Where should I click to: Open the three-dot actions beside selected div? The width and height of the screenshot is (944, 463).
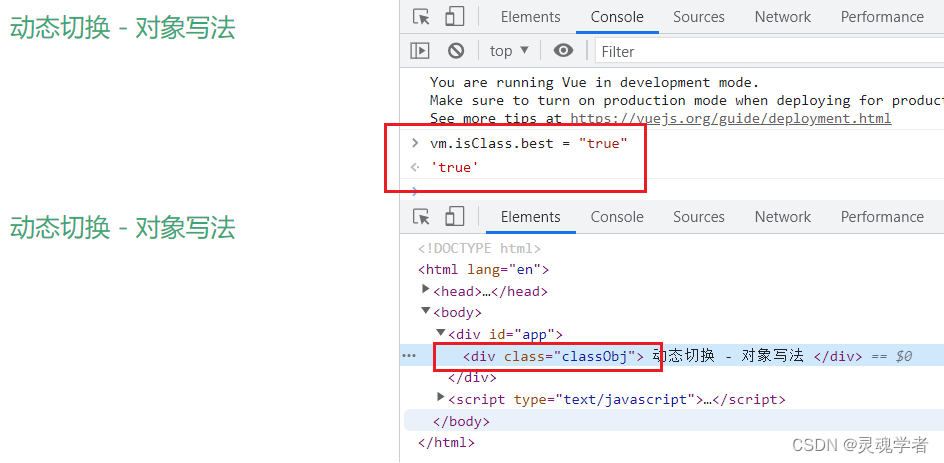point(409,356)
